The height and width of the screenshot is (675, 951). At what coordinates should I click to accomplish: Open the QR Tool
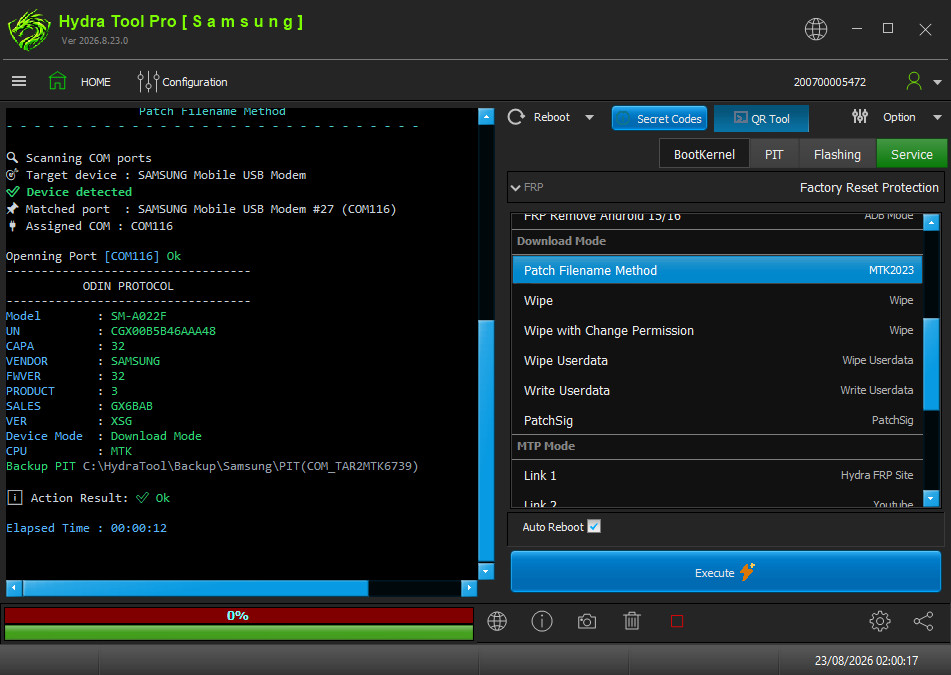(x=761, y=118)
